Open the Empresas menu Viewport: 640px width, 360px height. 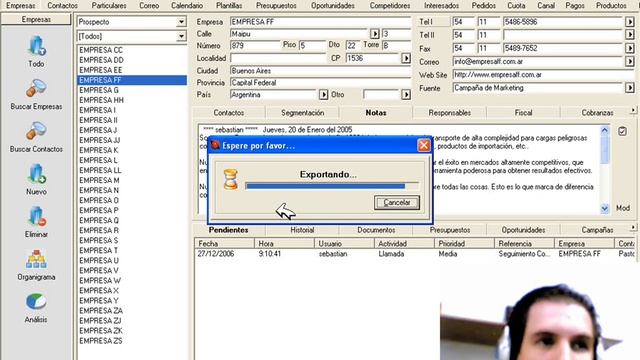coord(20,6)
